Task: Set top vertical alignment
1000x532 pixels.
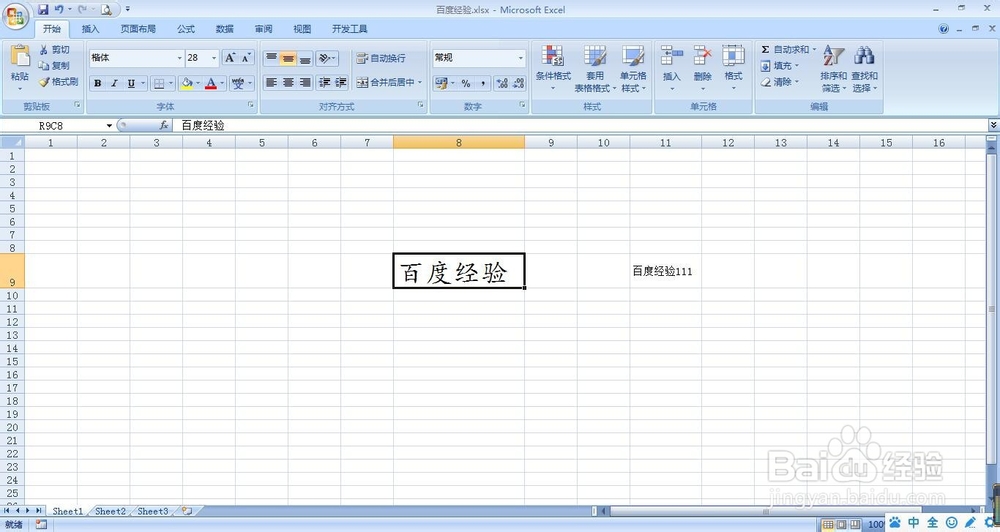Action: [271, 58]
